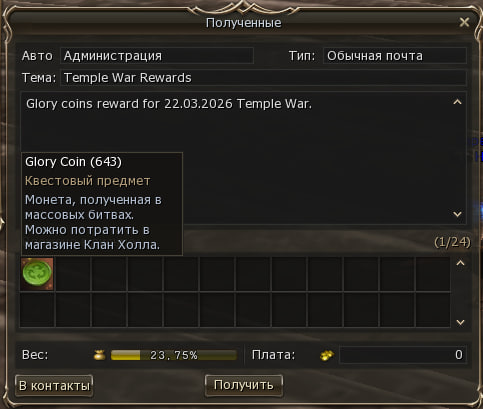Select the last slot in first attachment row
This screenshot has height=409, width=483.
point(433,274)
